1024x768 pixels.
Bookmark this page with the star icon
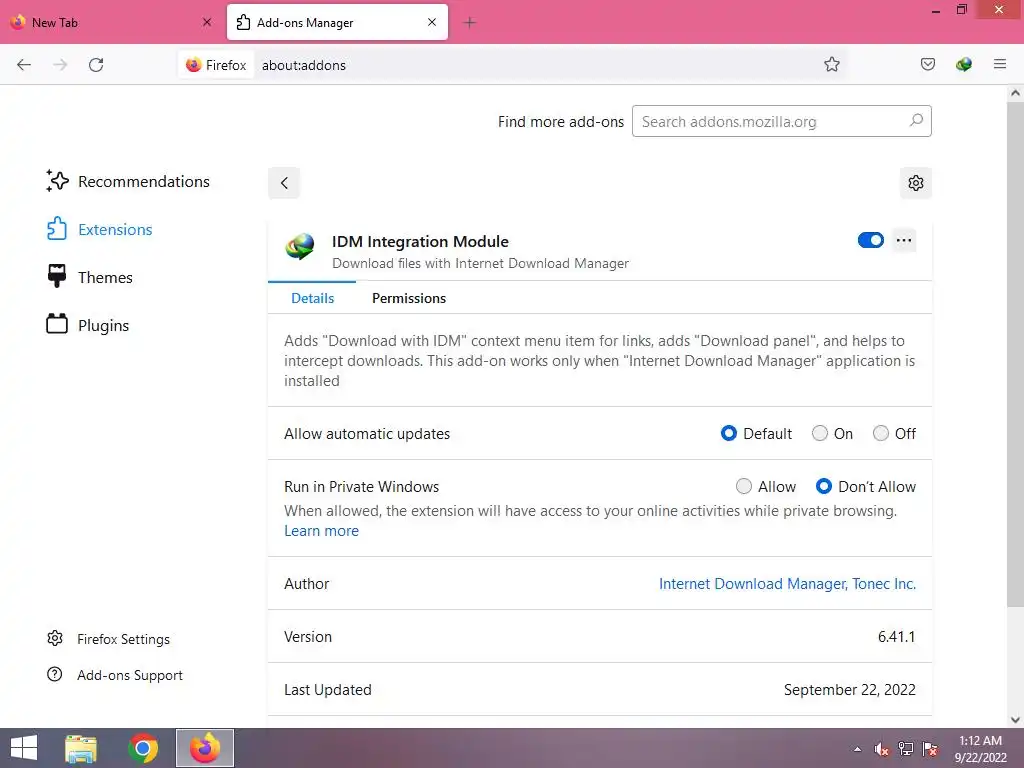point(831,64)
